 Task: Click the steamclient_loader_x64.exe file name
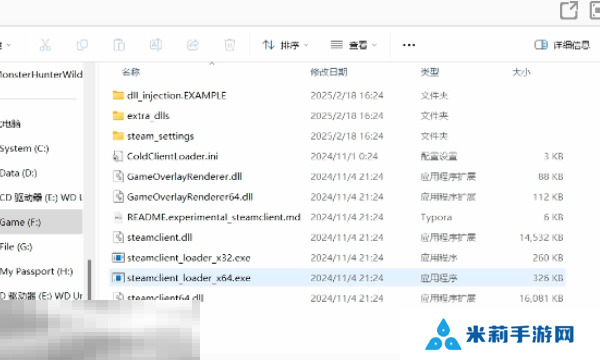189,278
